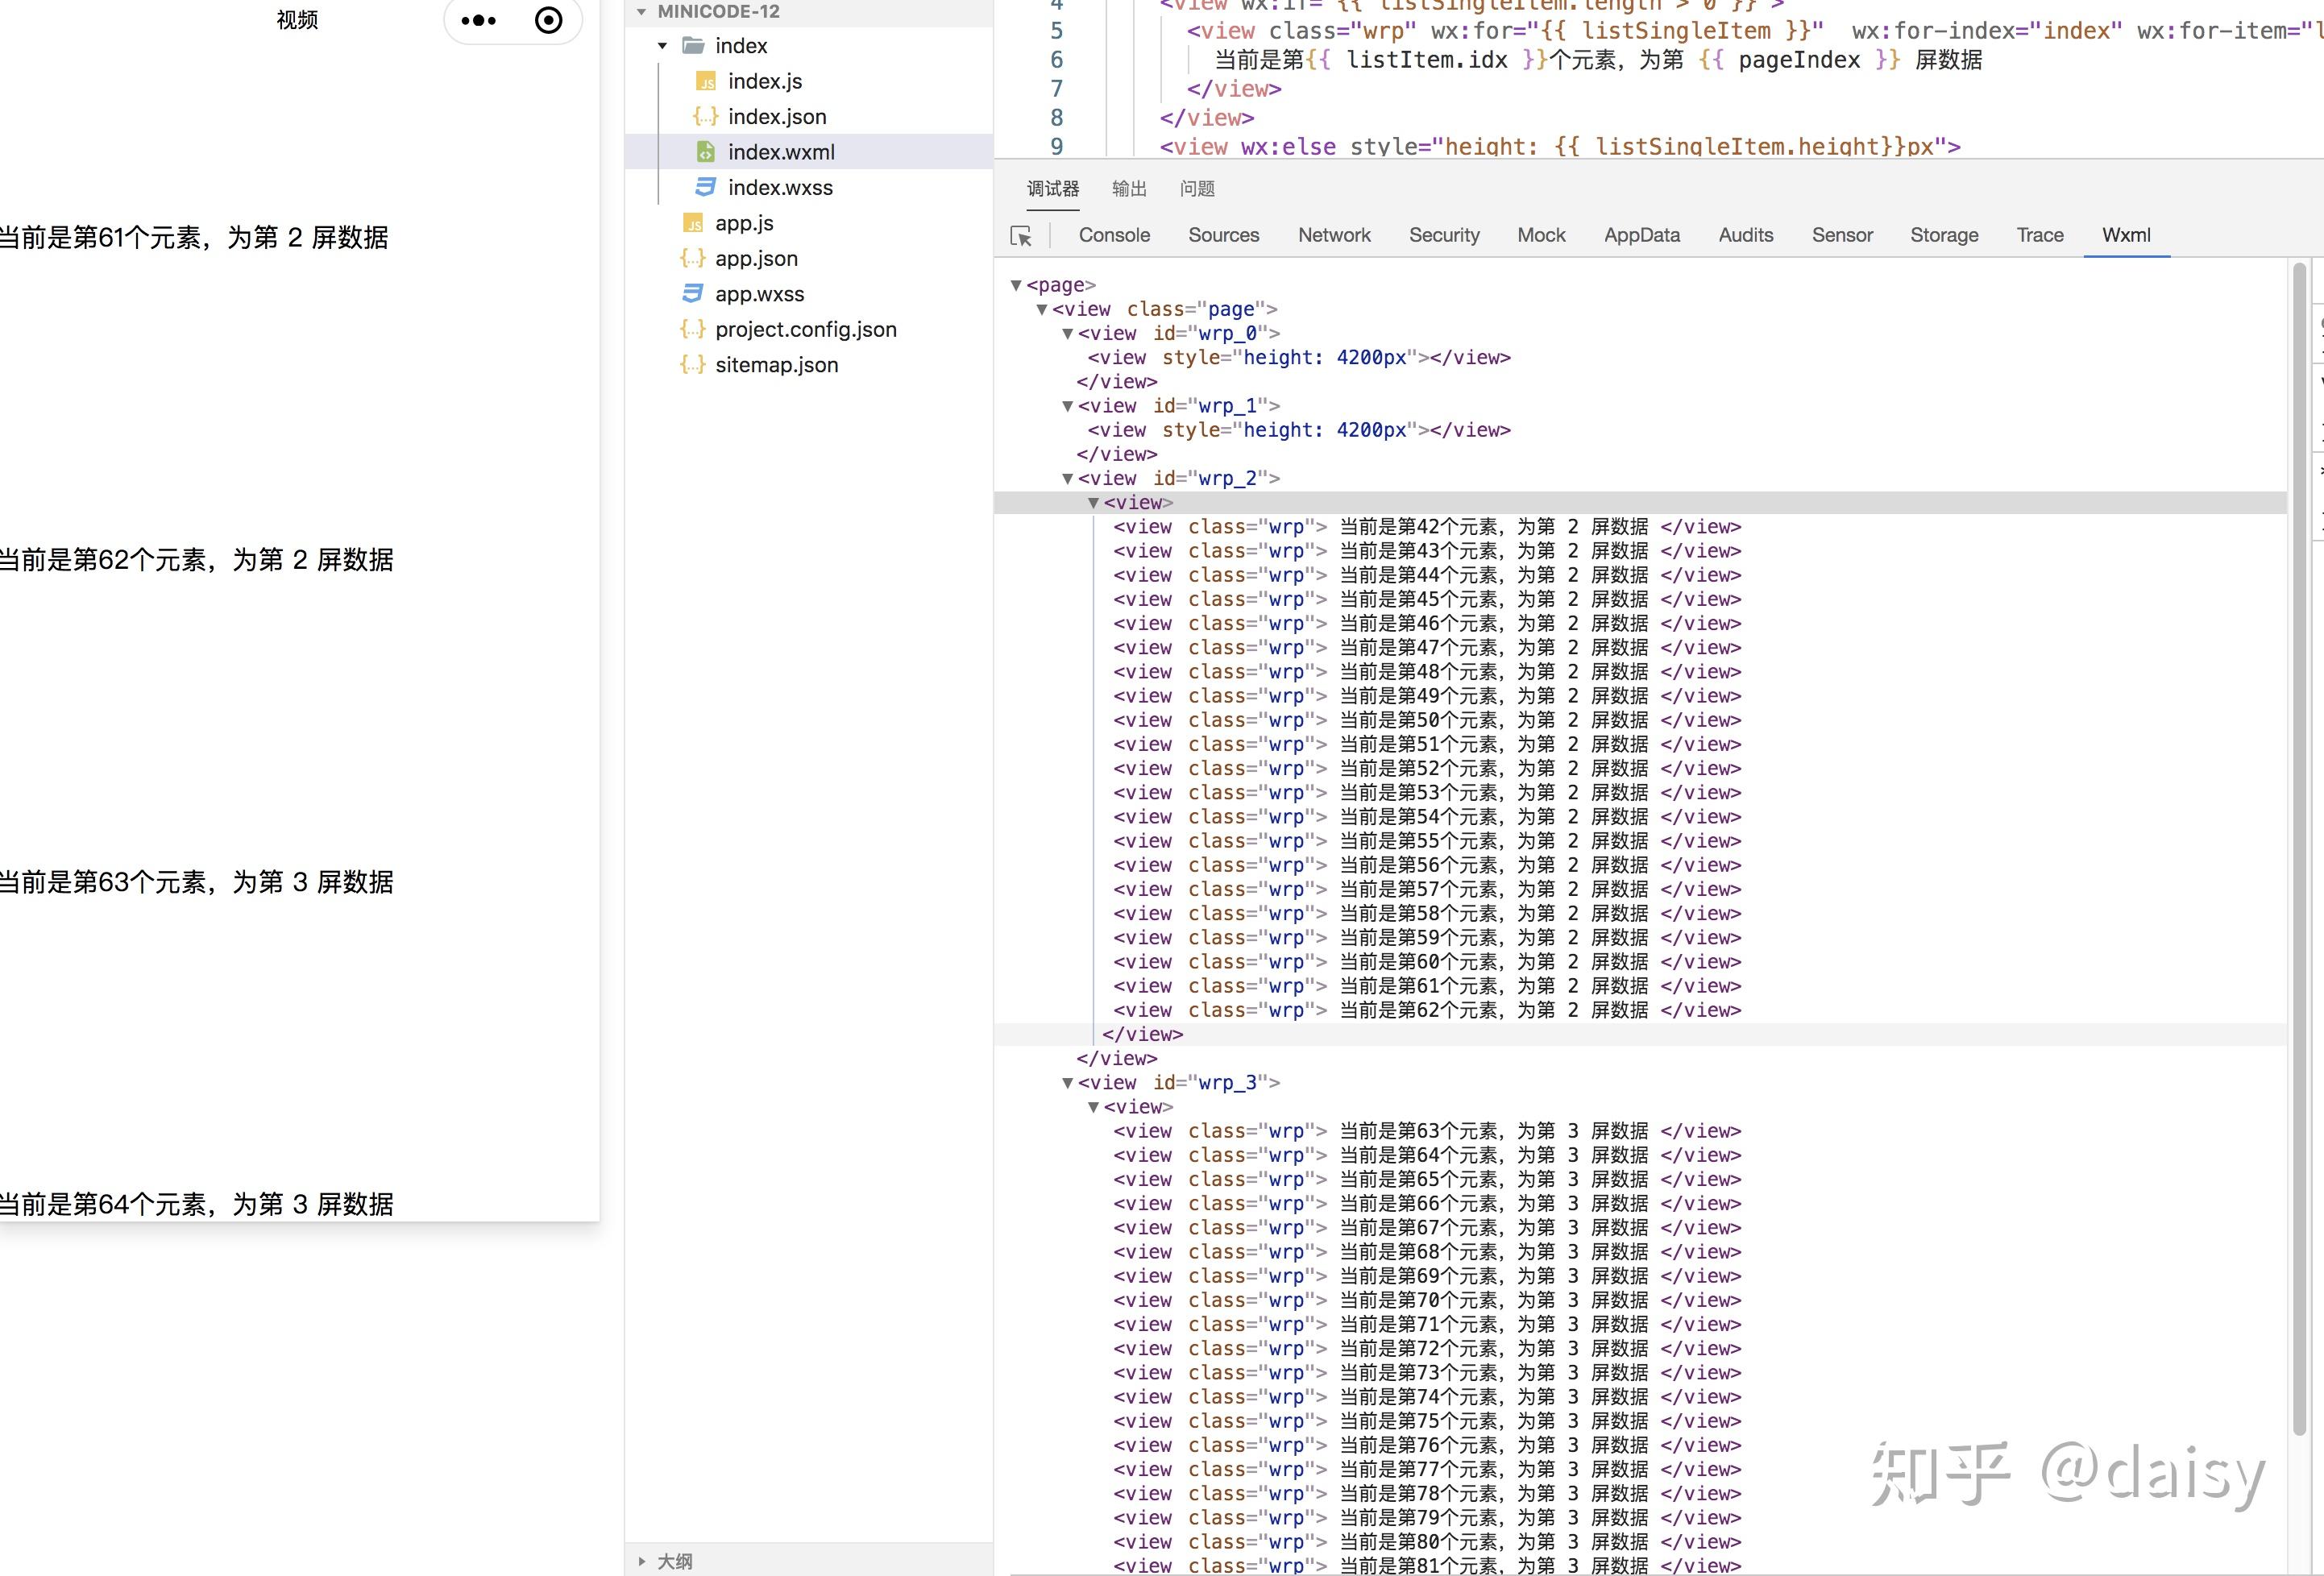This screenshot has height=1576, width=2324.
Task: Click the Wxml panel vertical scrollbar
Action: pos(2299,850)
